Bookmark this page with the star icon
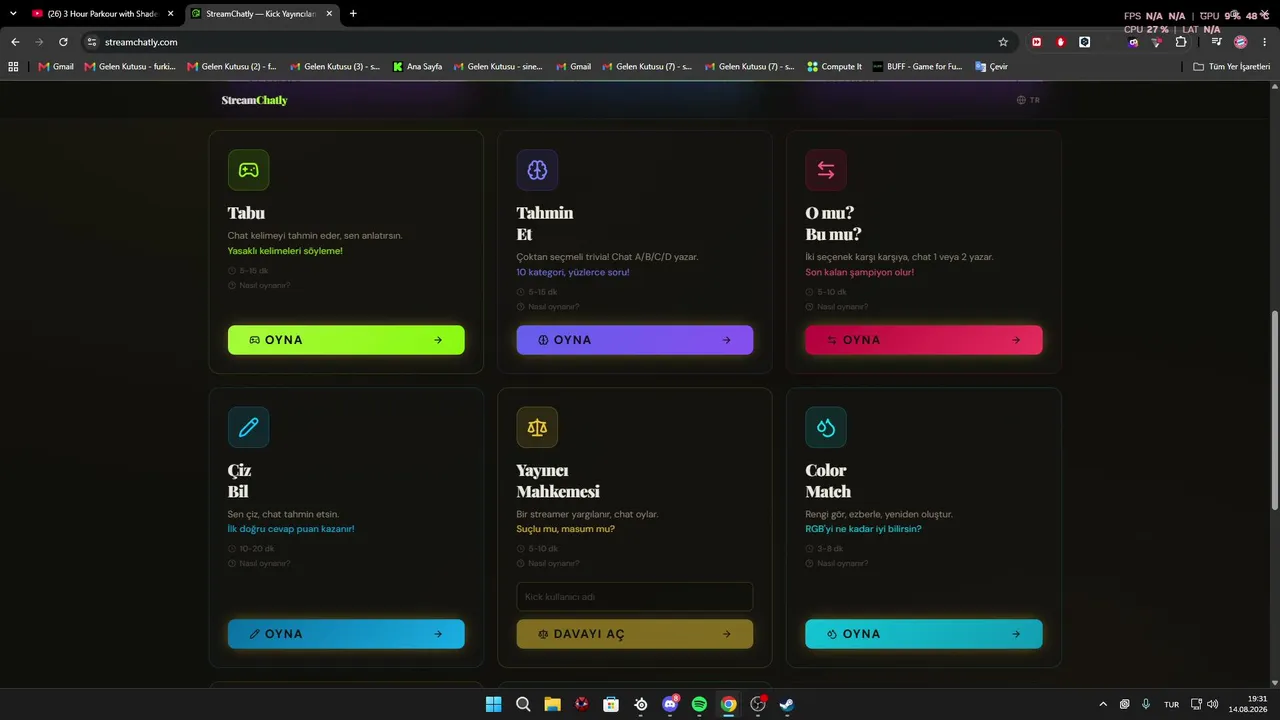Screen dimensions: 1280x720 (x=1003, y=42)
